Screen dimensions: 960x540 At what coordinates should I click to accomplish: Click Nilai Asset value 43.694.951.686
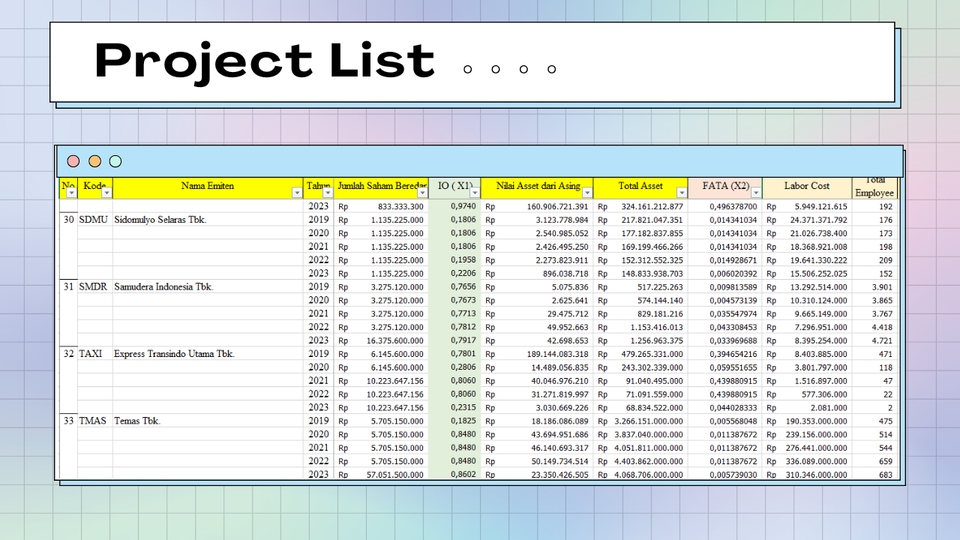click(560, 435)
